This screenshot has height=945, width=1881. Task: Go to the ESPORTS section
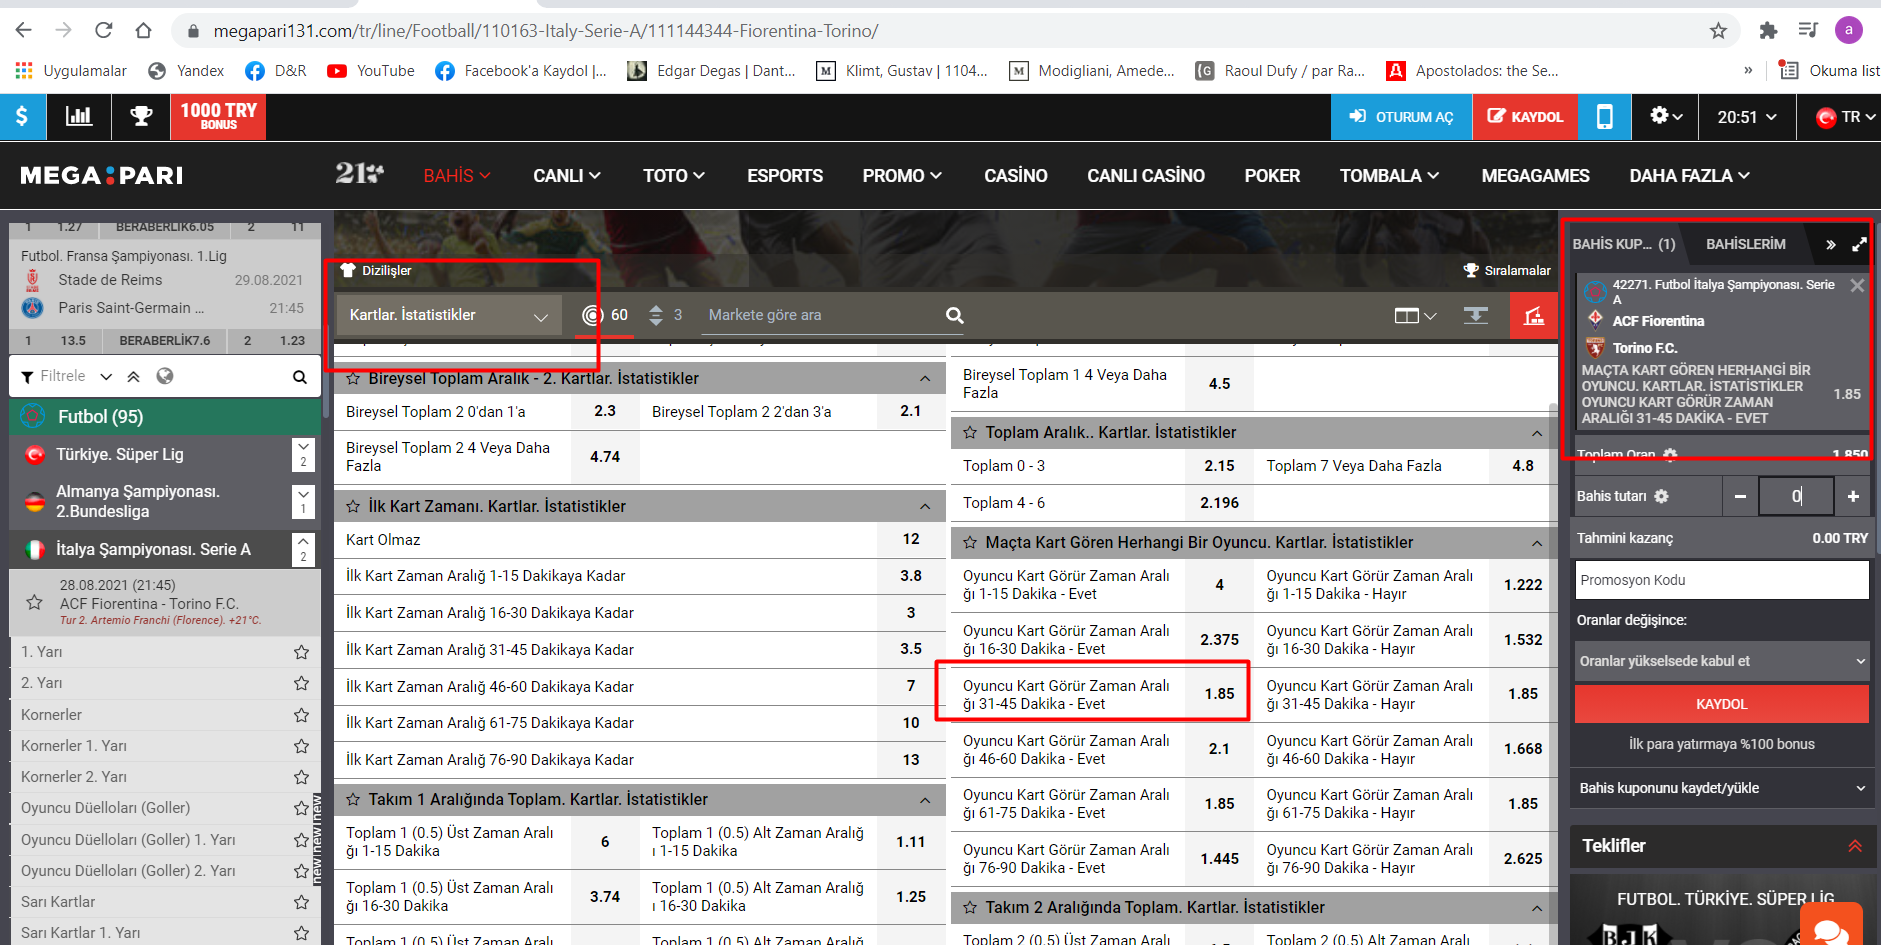pyautogui.click(x=785, y=176)
